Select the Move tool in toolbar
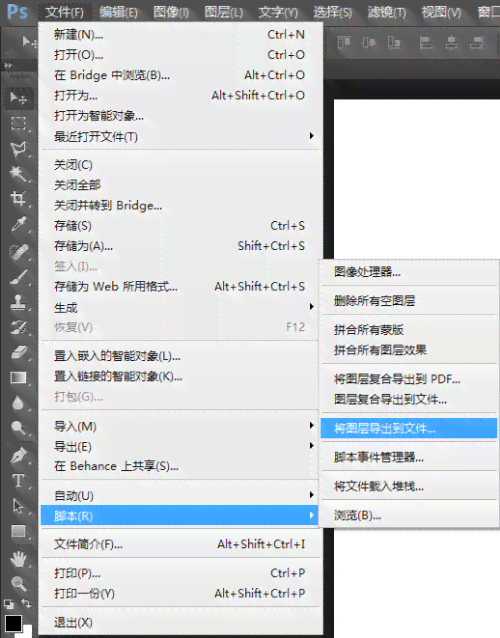The width and height of the screenshot is (500, 638). [x=18, y=98]
